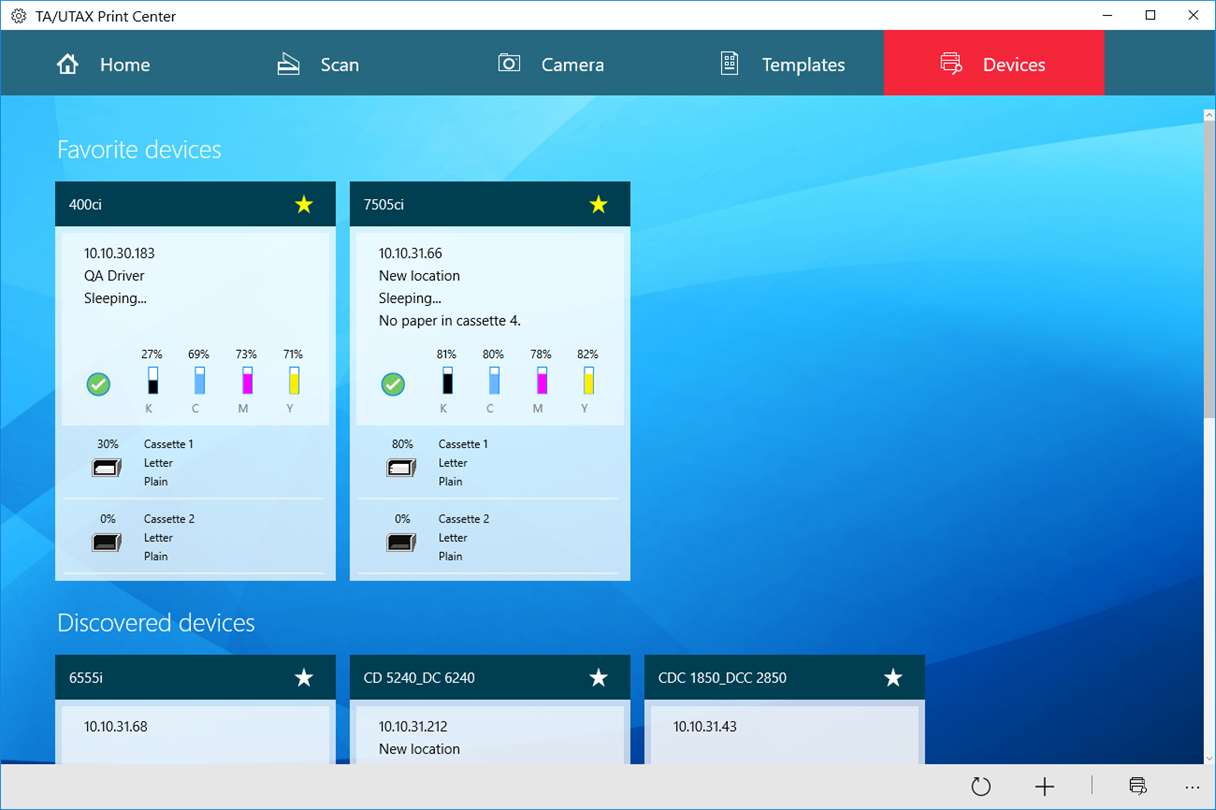Screen dimensions: 1216x810
Task: Unfavorite the 400ci device star
Action: click(304, 204)
